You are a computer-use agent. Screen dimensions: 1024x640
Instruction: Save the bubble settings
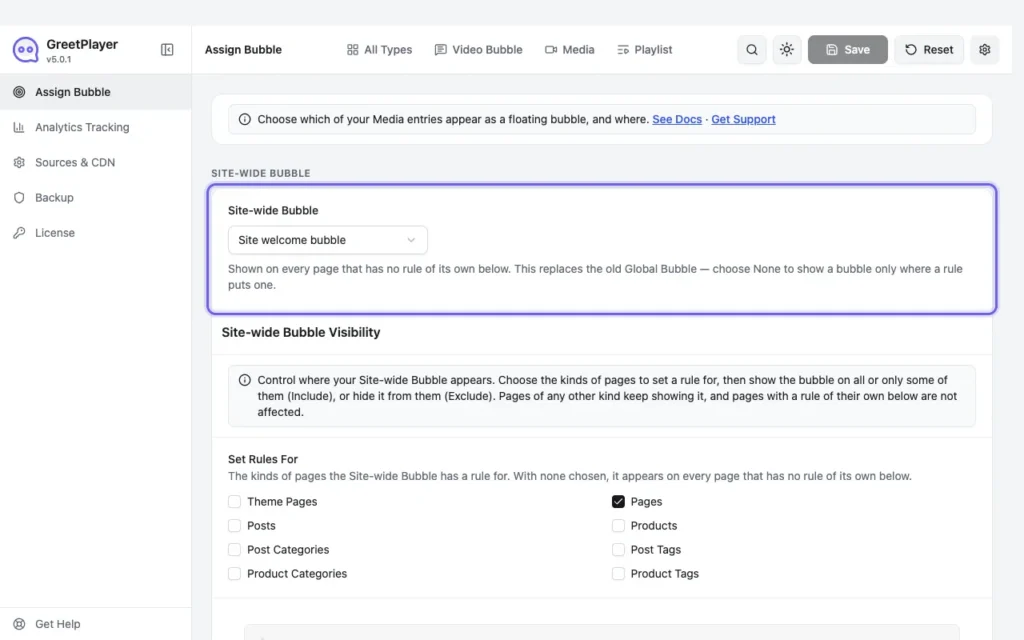click(848, 50)
